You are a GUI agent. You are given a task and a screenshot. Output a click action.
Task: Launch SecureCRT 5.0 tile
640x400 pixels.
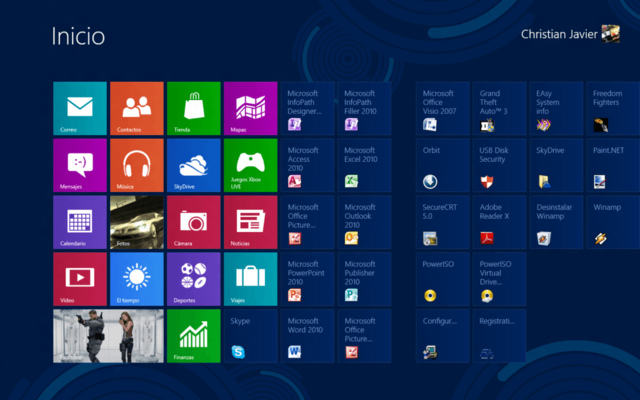click(x=442, y=222)
